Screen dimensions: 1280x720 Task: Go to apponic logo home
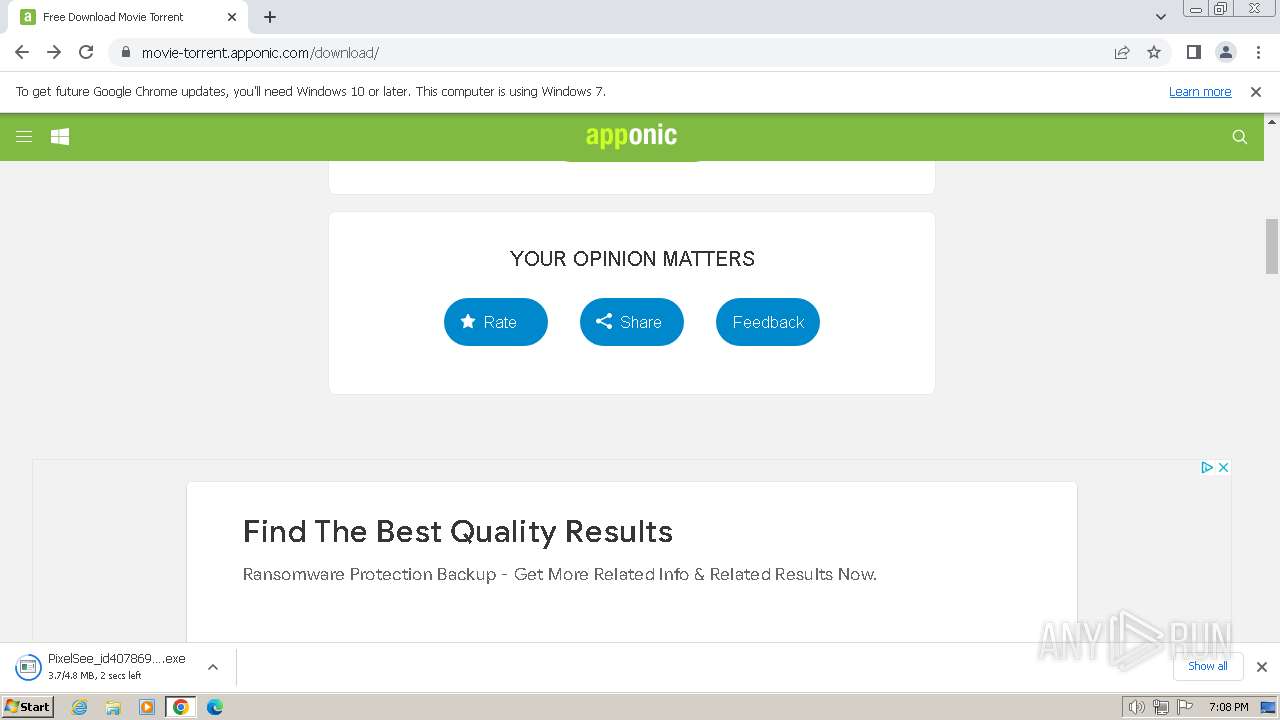pos(631,136)
